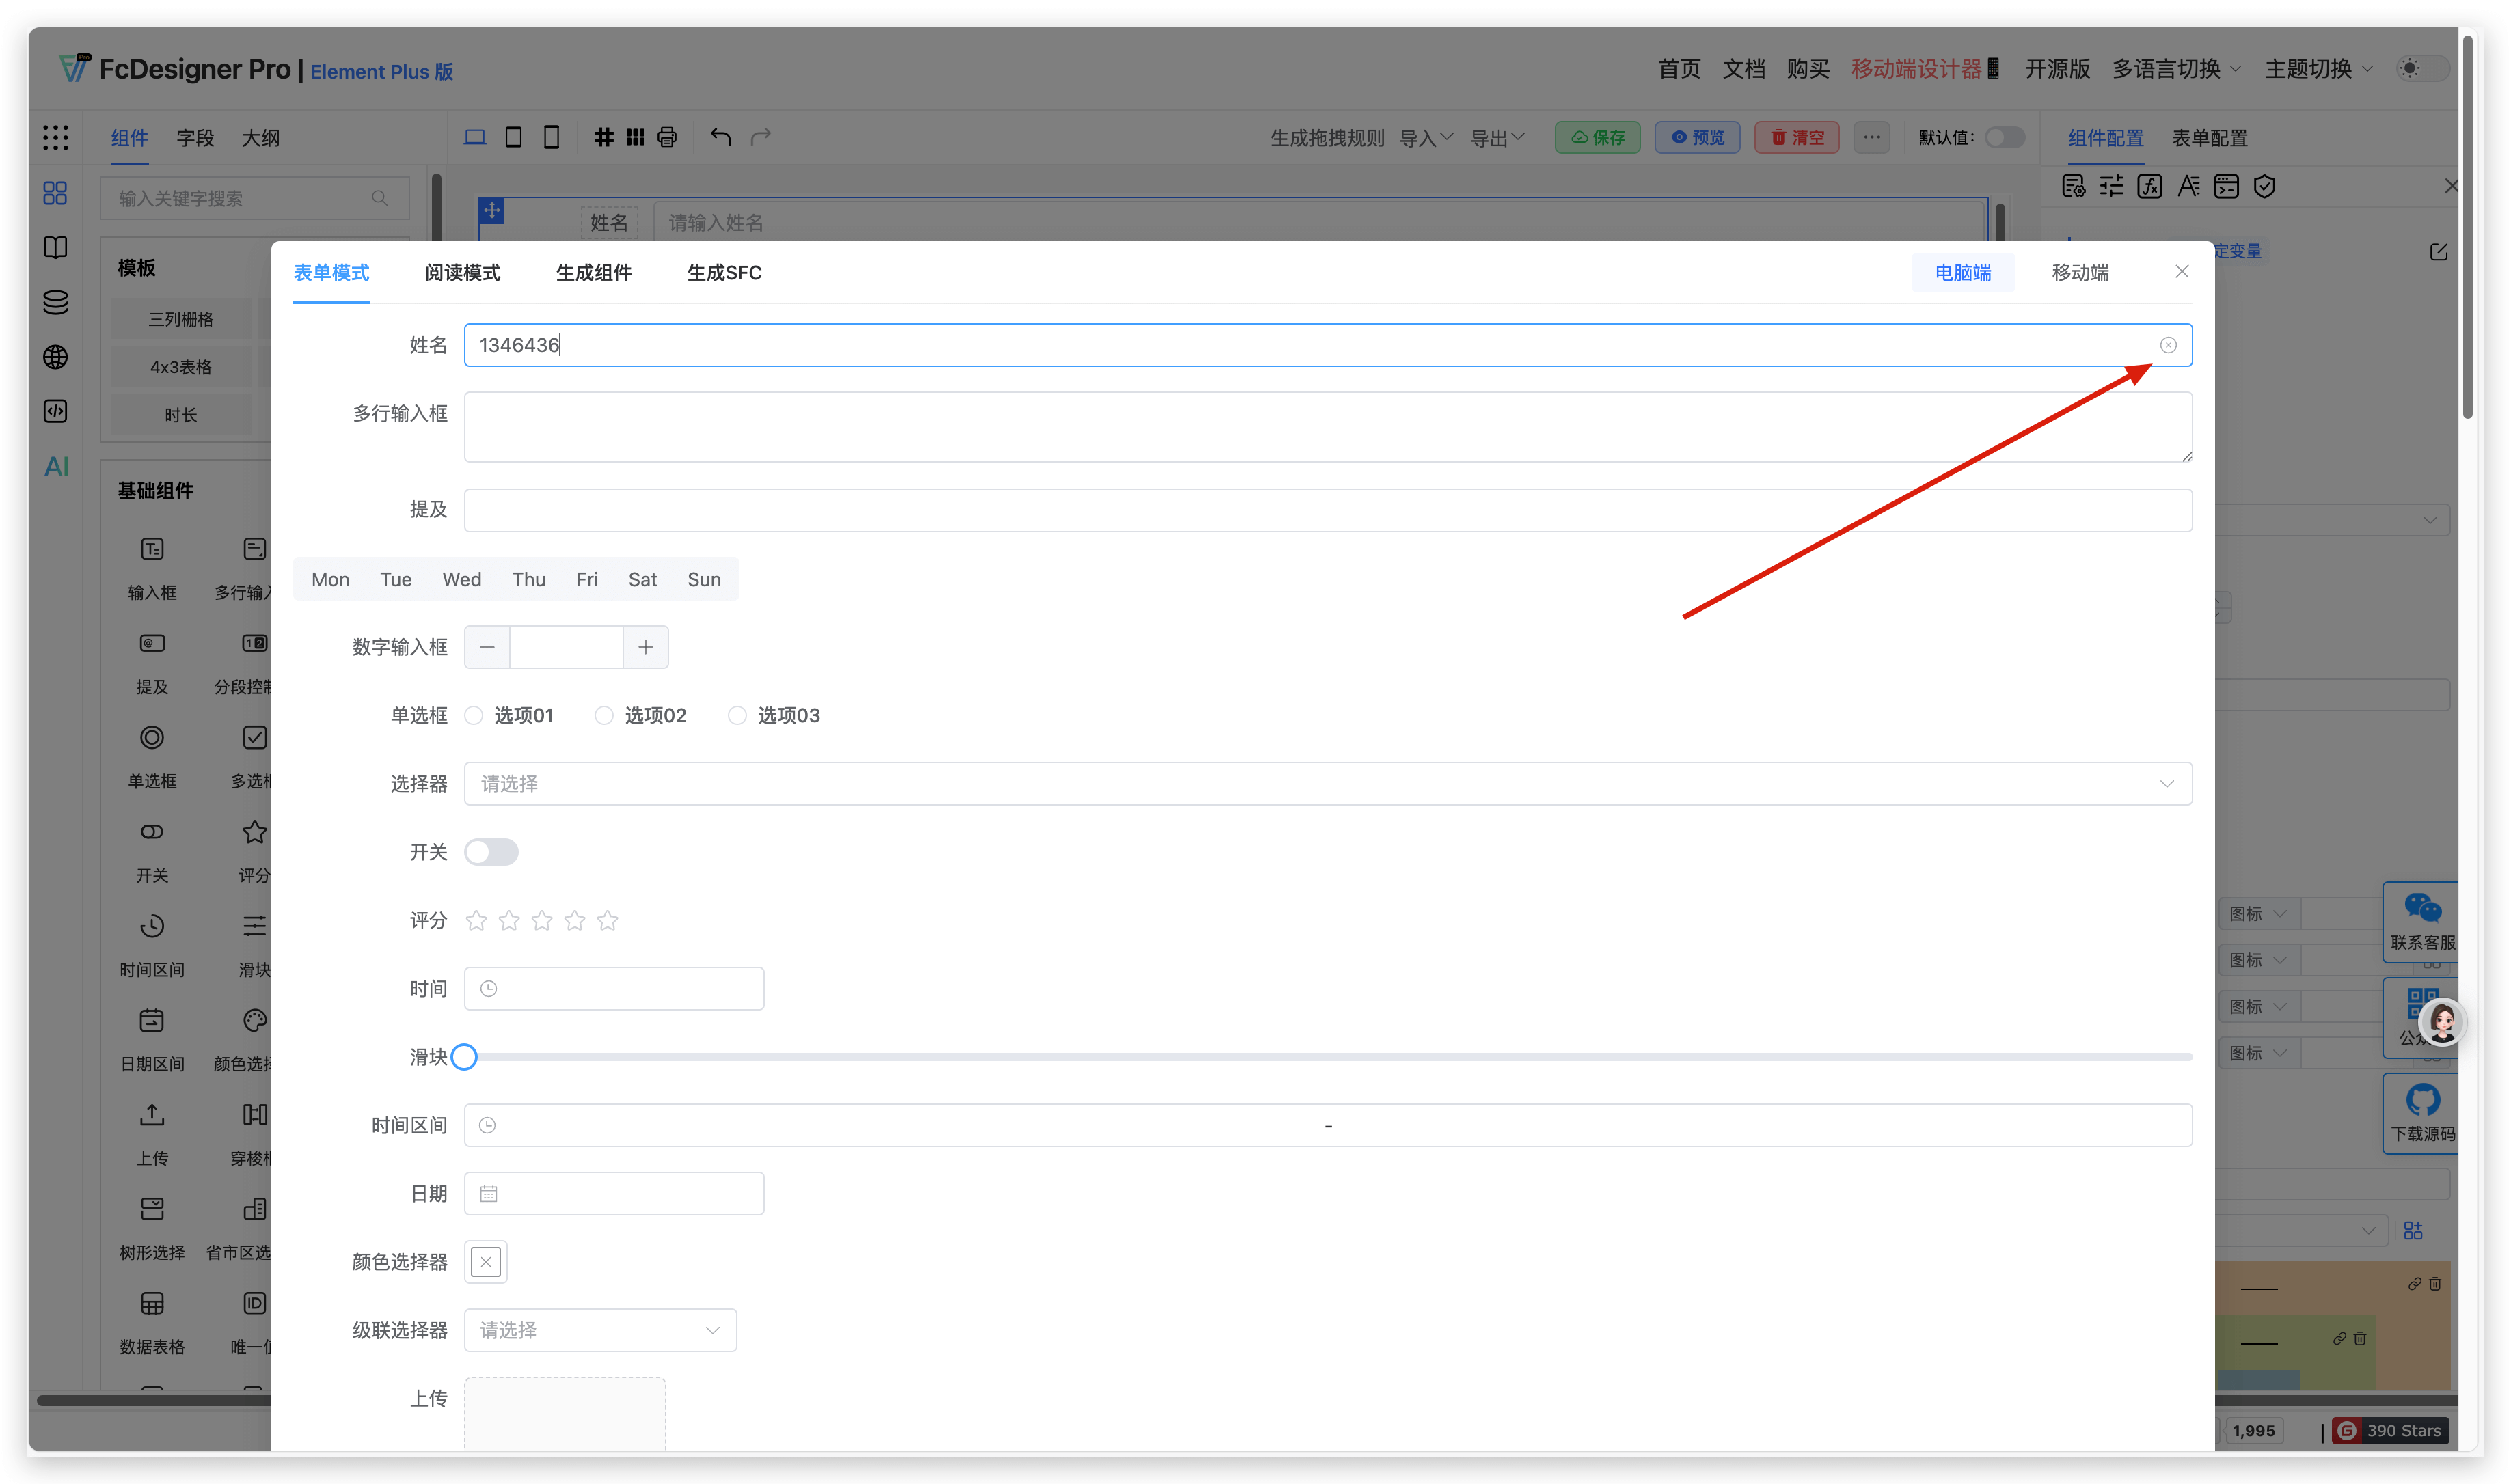Click the globe icon in left sidebar
Screen dimensions: 2511x1484
click(56, 357)
